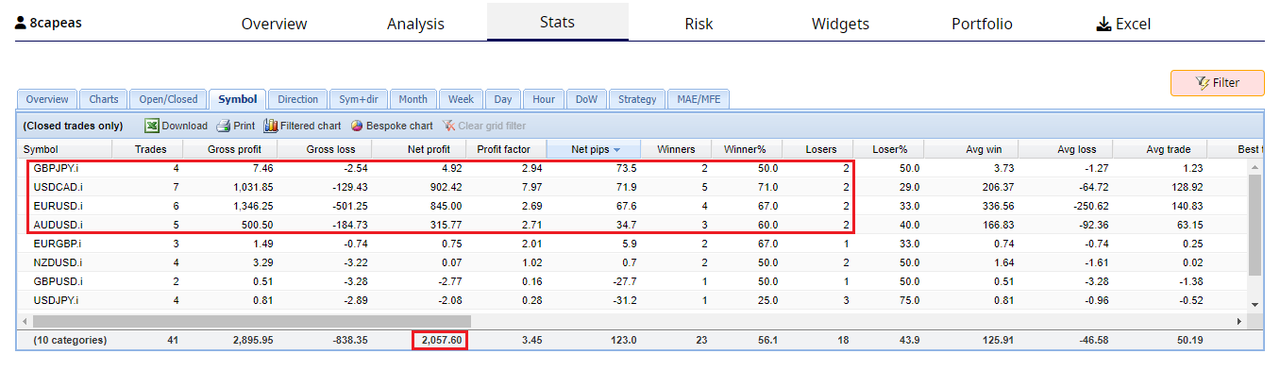Open the Widgets tab

[x=840, y=24]
